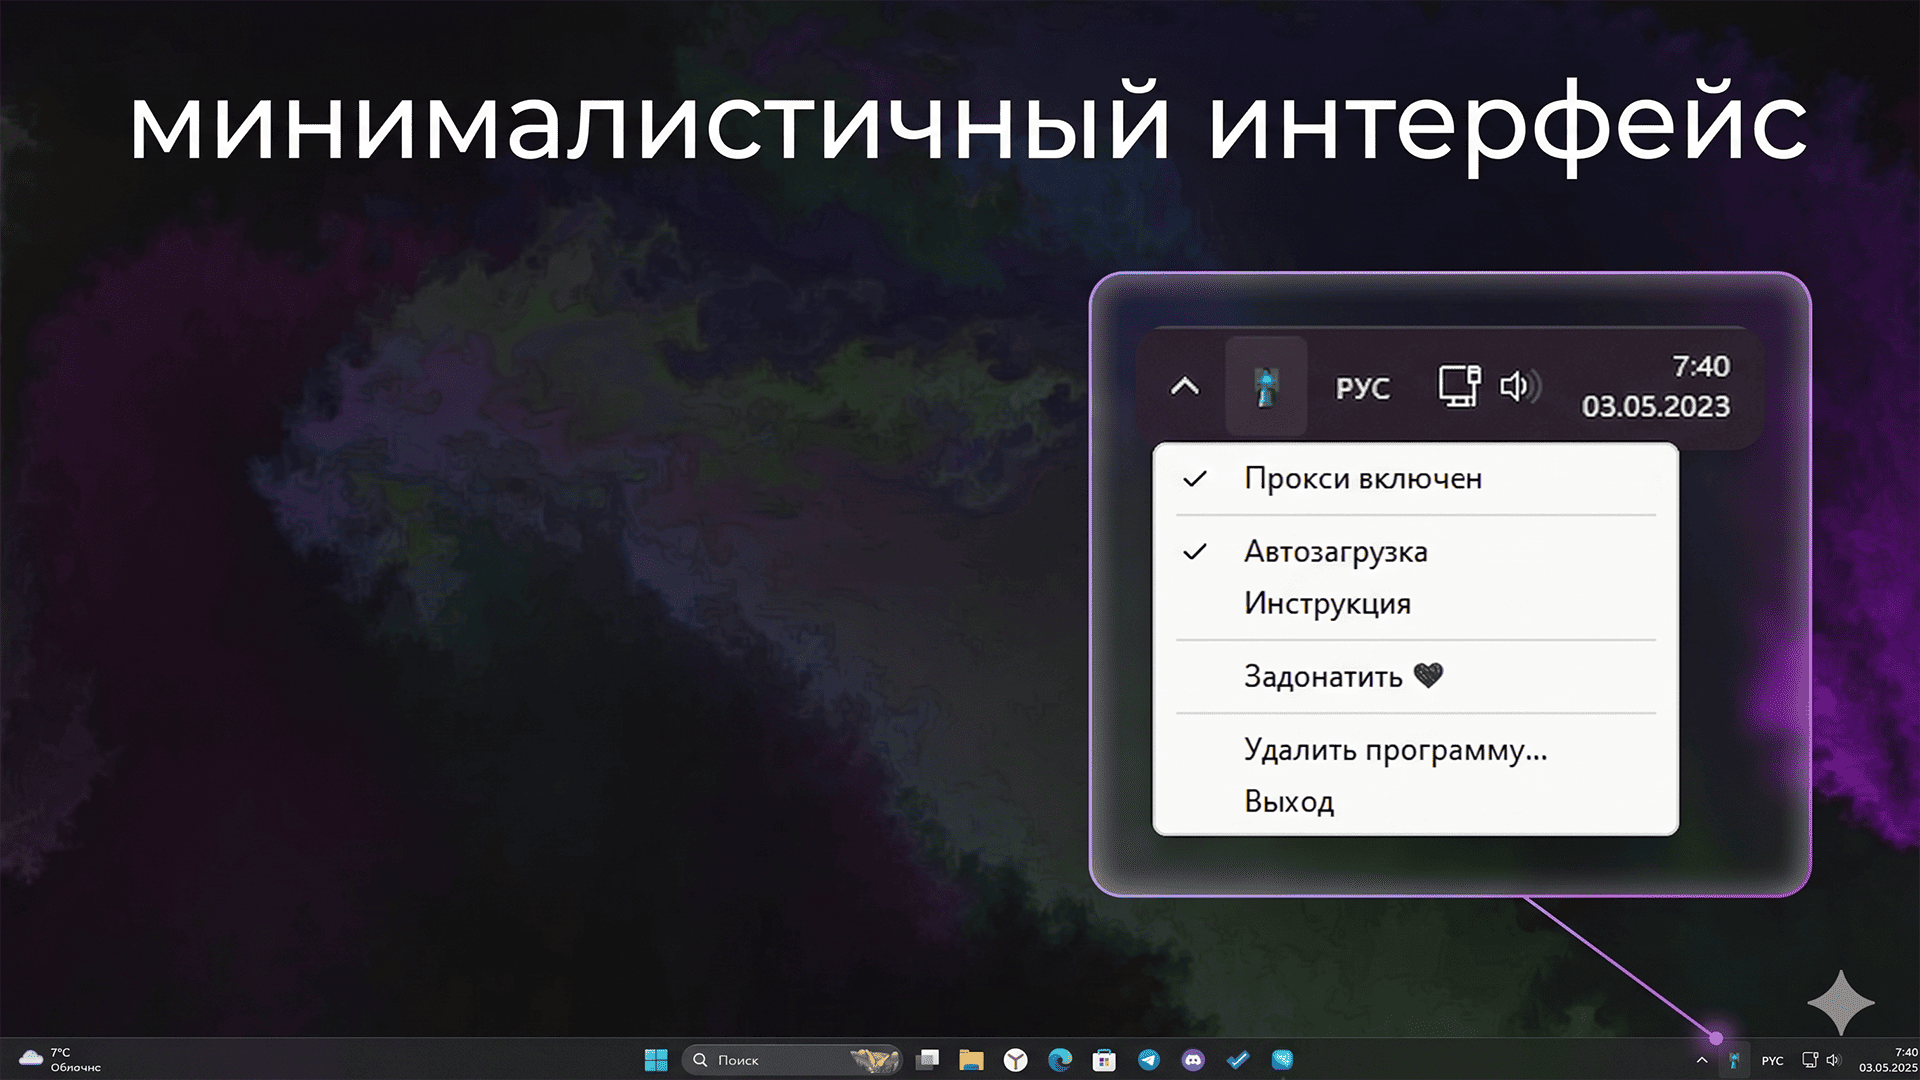
Task: Show hidden icons chevron on the real taskbar
Action: coord(1702,1060)
